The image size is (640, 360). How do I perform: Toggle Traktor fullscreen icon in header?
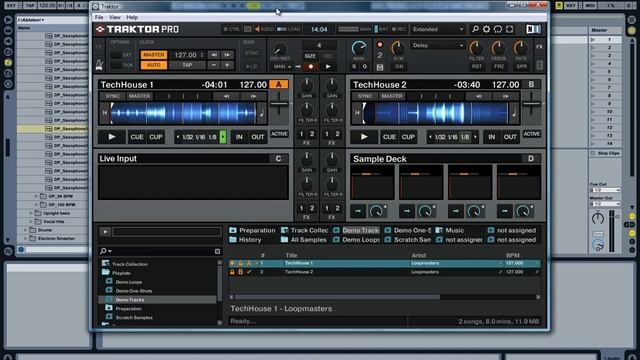[x=510, y=29]
